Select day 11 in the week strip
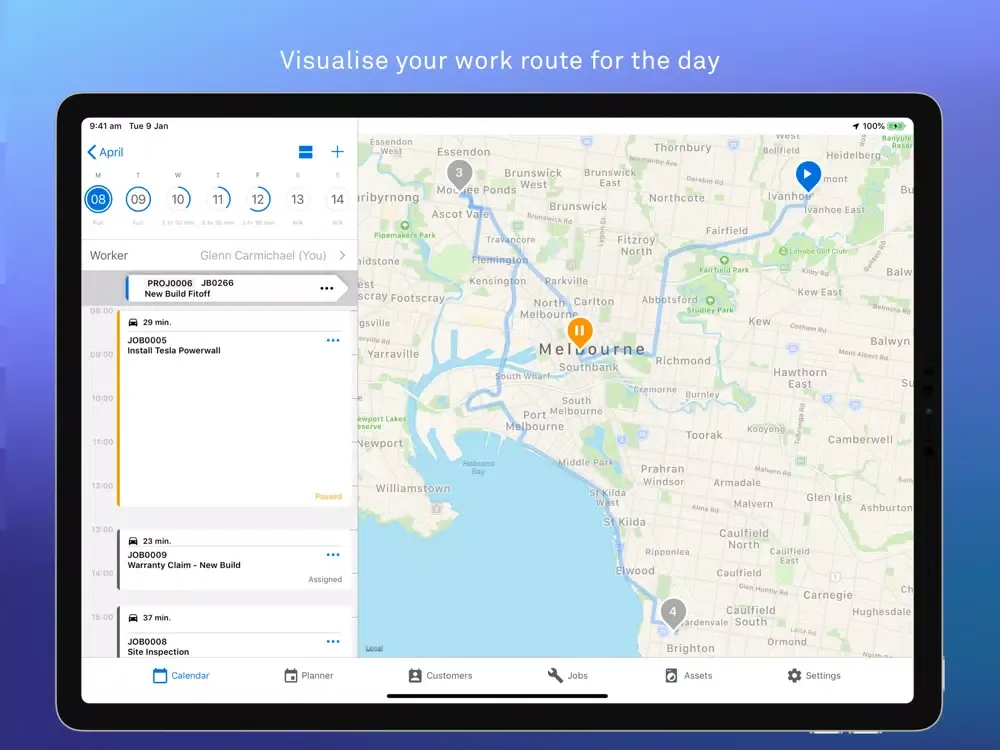1000x750 pixels. tap(218, 199)
